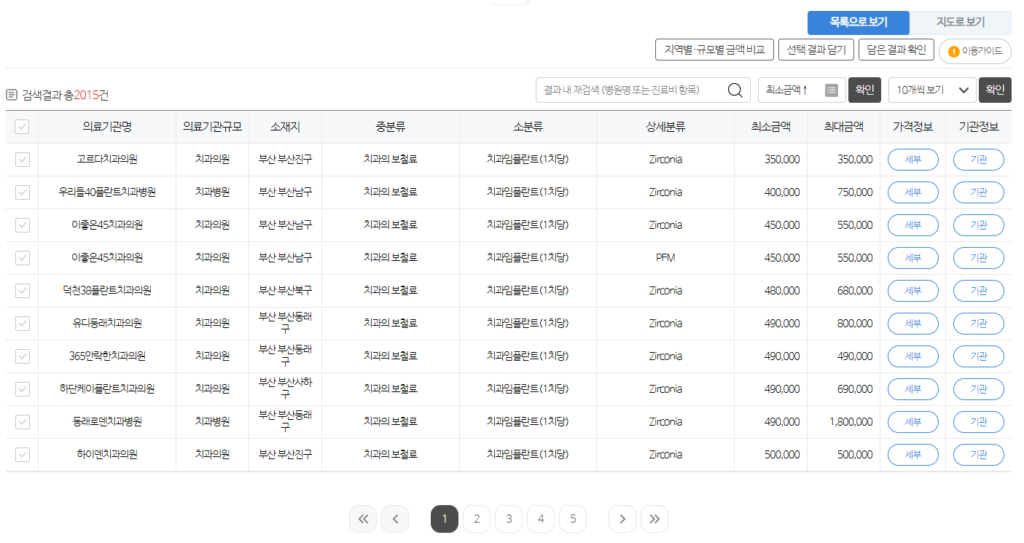Open 기관 info for 고르다치과의원
This screenshot has width=1024, height=543.
click(978, 159)
